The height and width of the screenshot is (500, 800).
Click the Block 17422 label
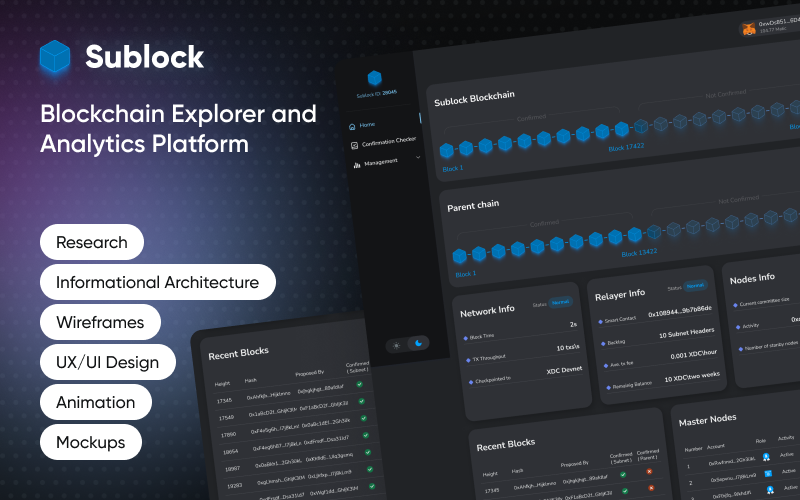[x=626, y=147]
